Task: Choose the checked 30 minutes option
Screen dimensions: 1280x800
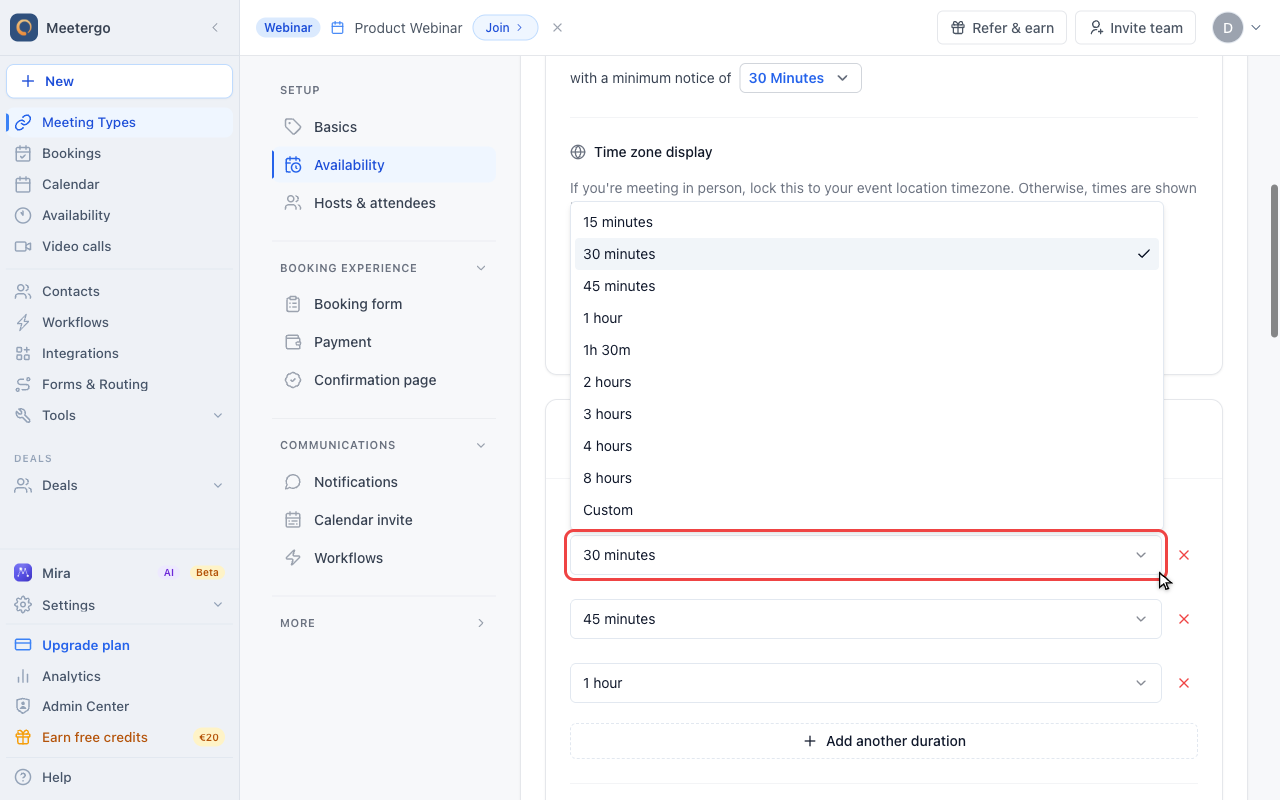Action: tap(867, 254)
